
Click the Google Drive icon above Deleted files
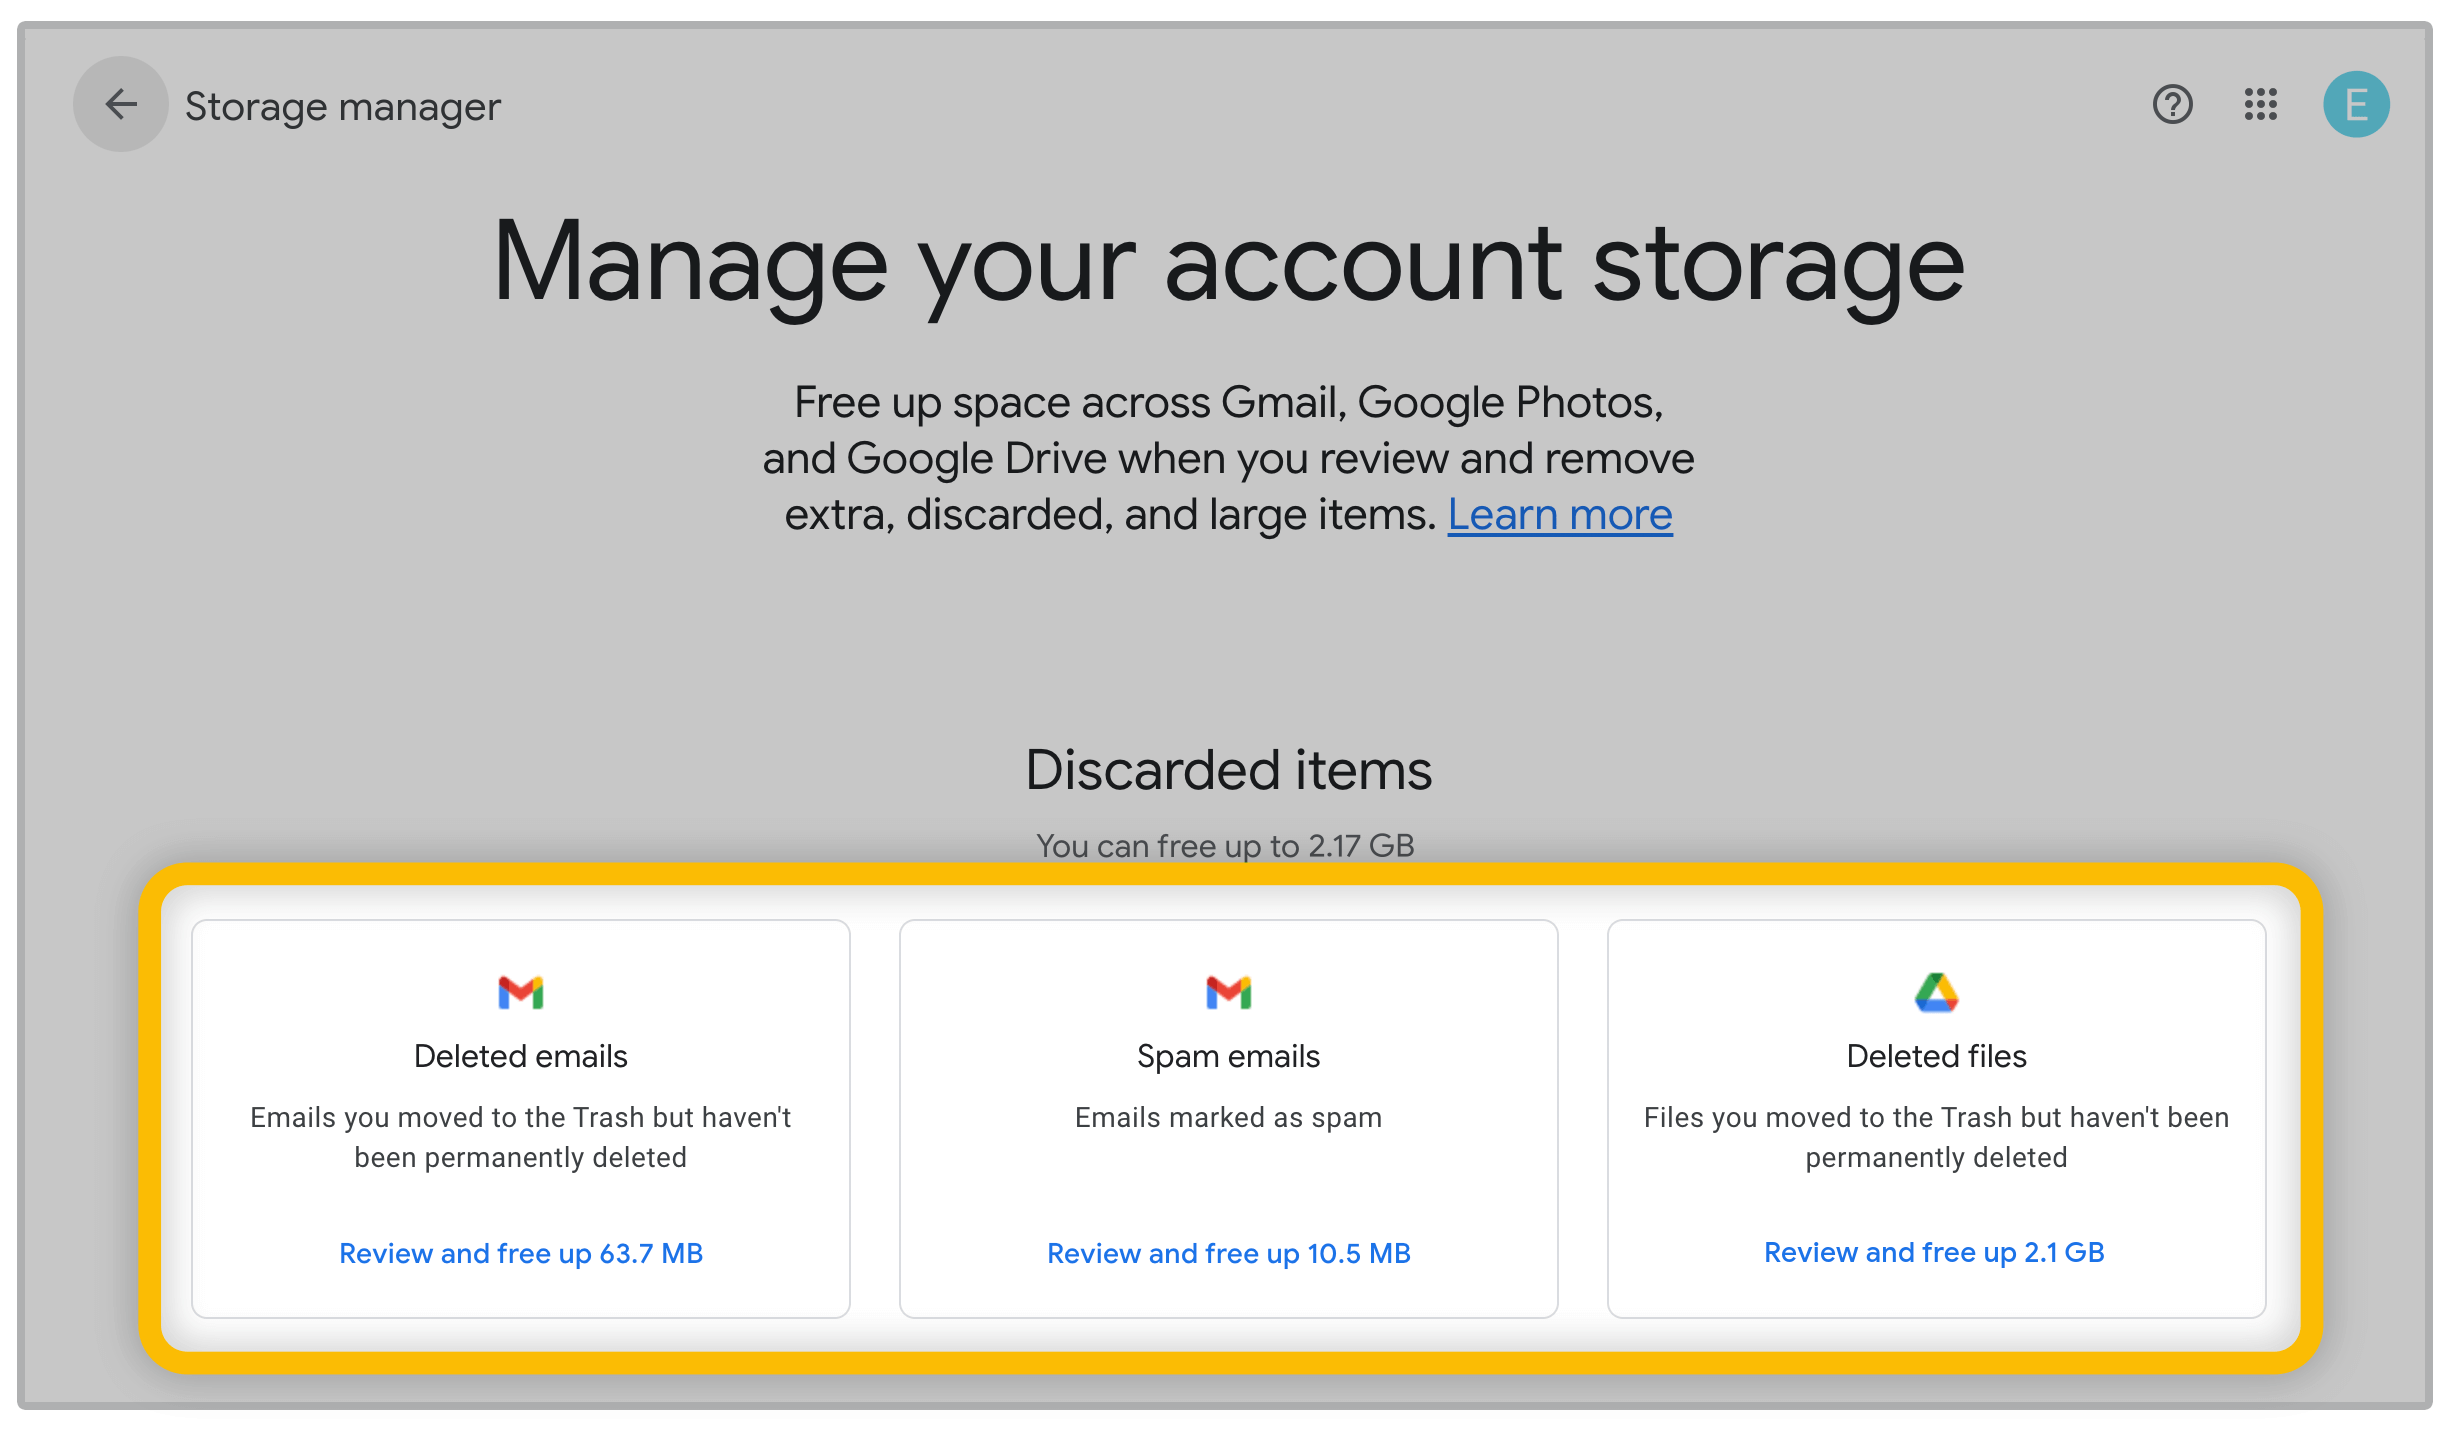click(x=1936, y=992)
